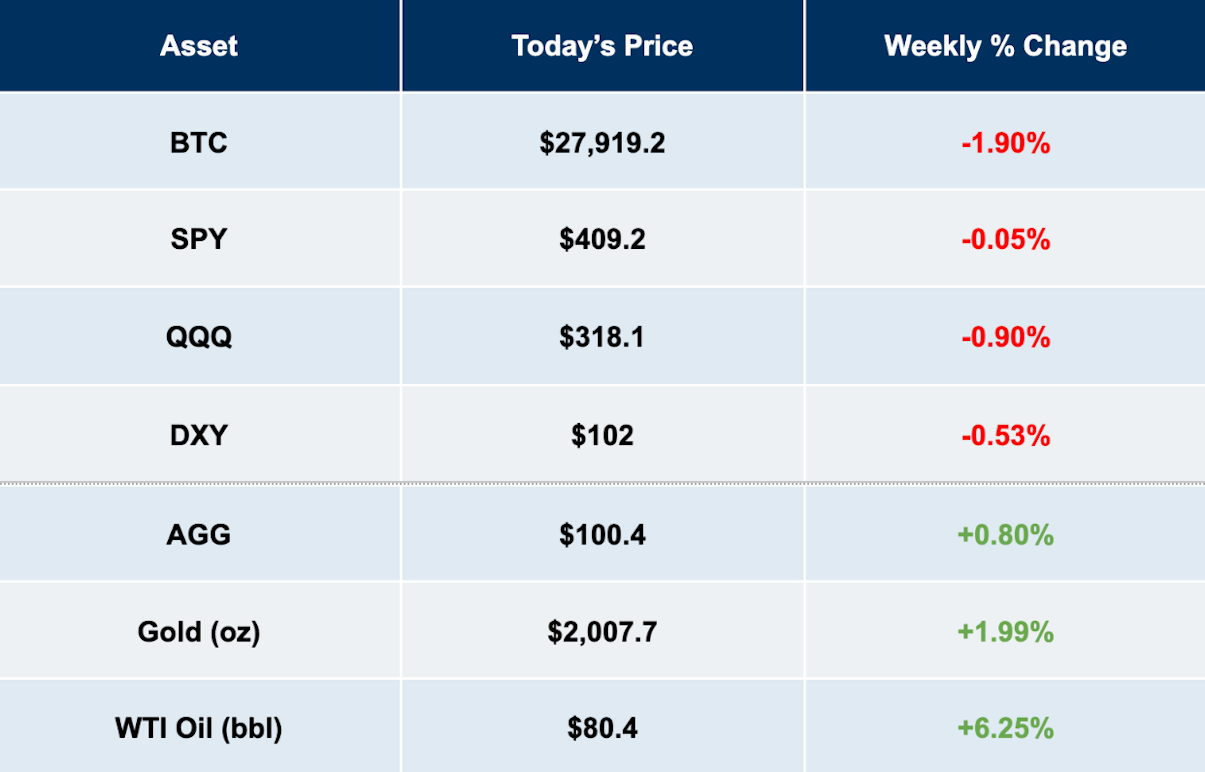Click AGG change +0.80%
The width and height of the screenshot is (1205, 772).
click(x=1005, y=534)
